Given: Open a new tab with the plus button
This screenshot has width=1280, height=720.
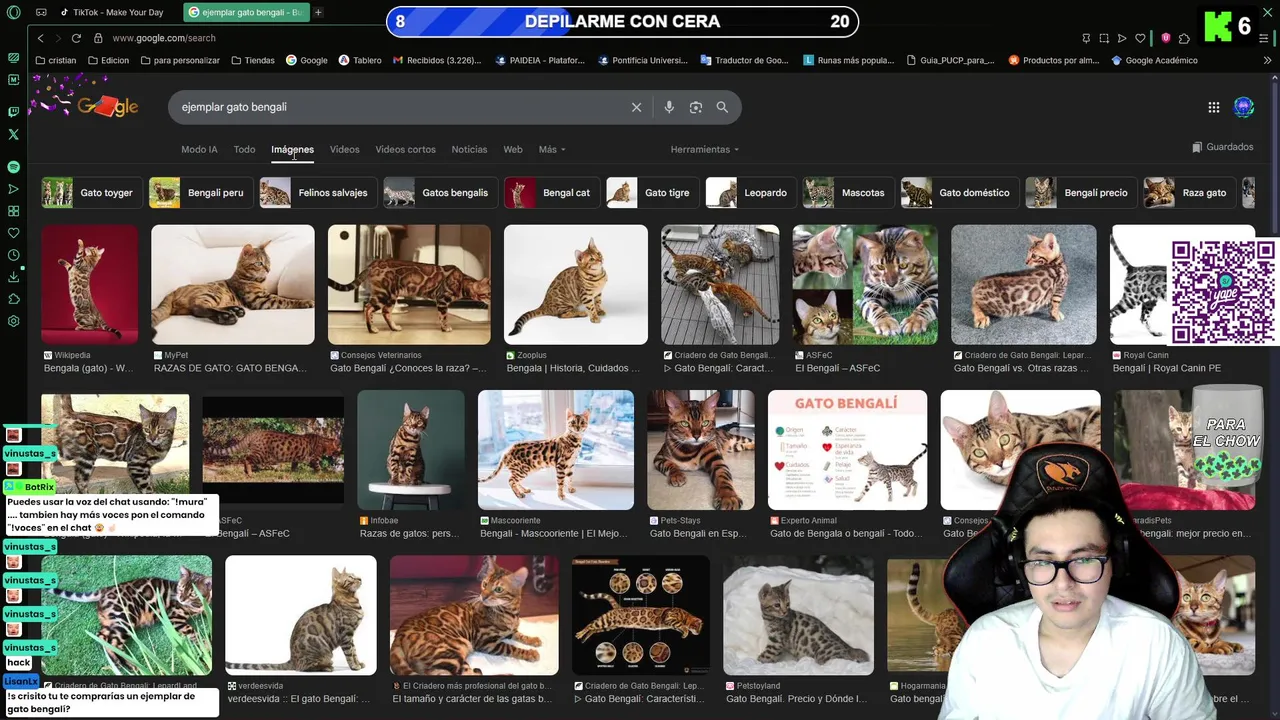Looking at the screenshot, I should click(318, 12).
